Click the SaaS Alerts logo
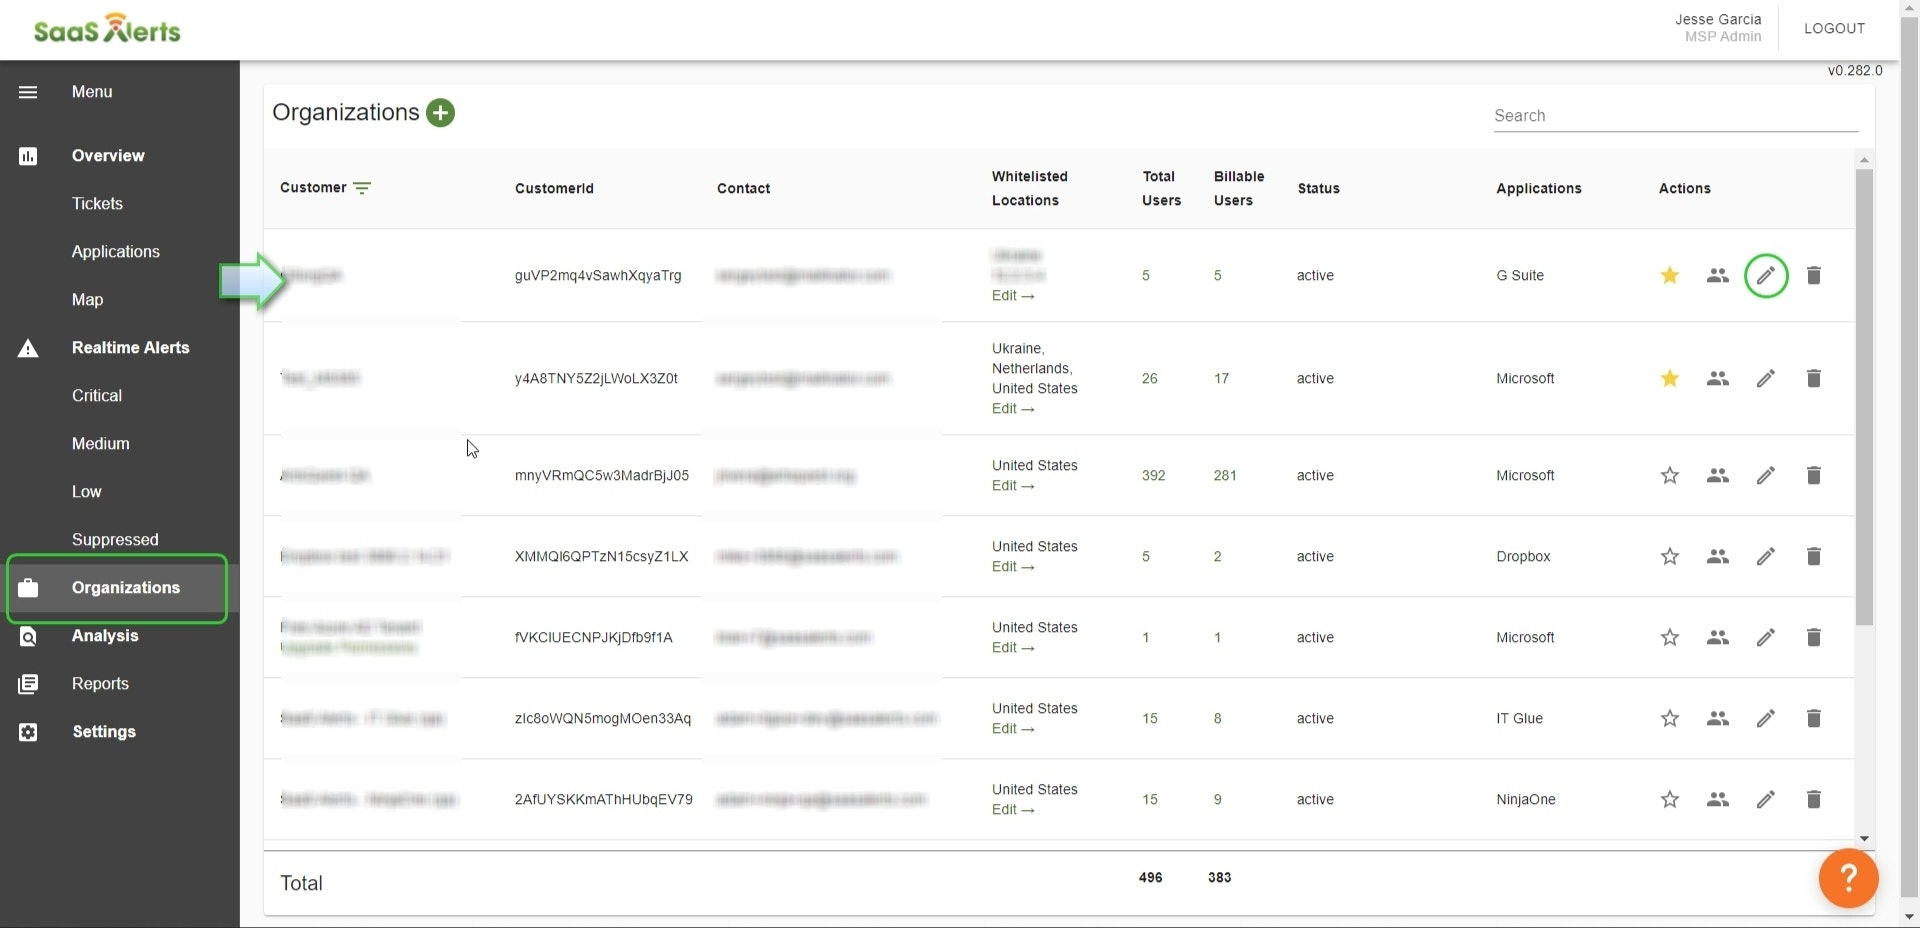Viewport: 1921px width, 928px height. pyautogui.click(x=107, y=28)
